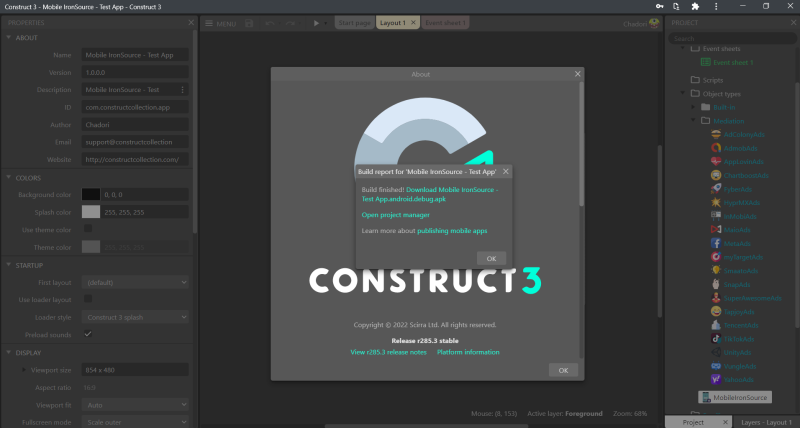This screenshot has height=428, width=800.
Task: Click the SnapAds object icon
Action: (x=716, y=284)
